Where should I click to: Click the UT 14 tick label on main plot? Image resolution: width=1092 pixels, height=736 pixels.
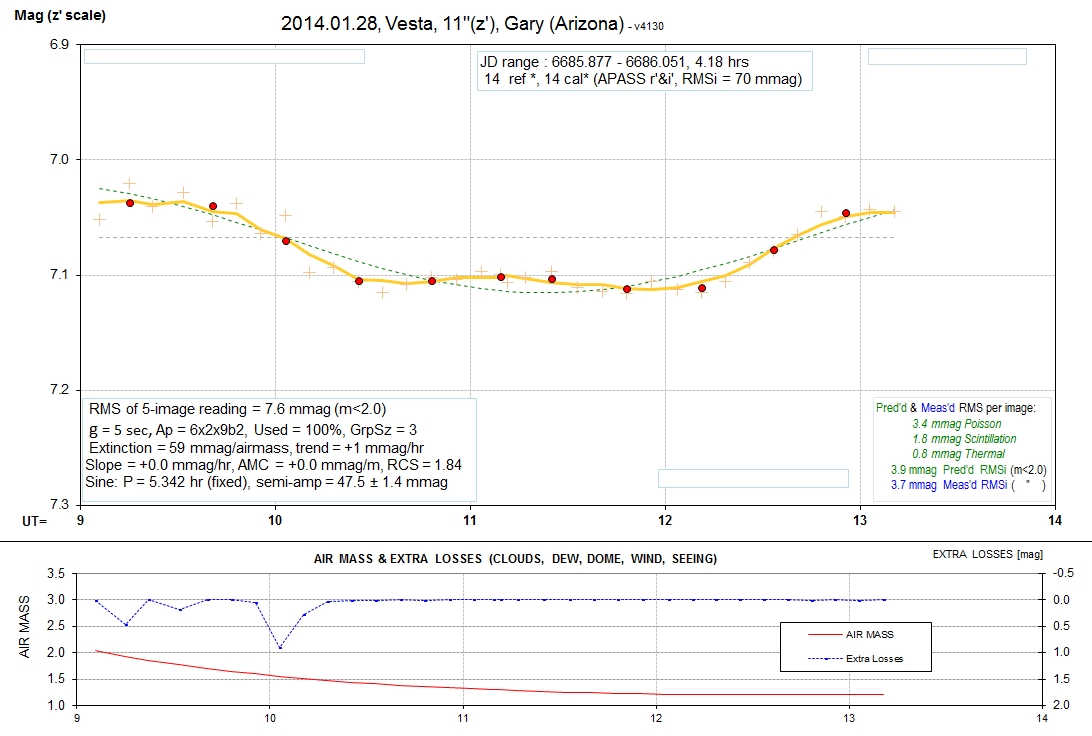point(1055,520)
